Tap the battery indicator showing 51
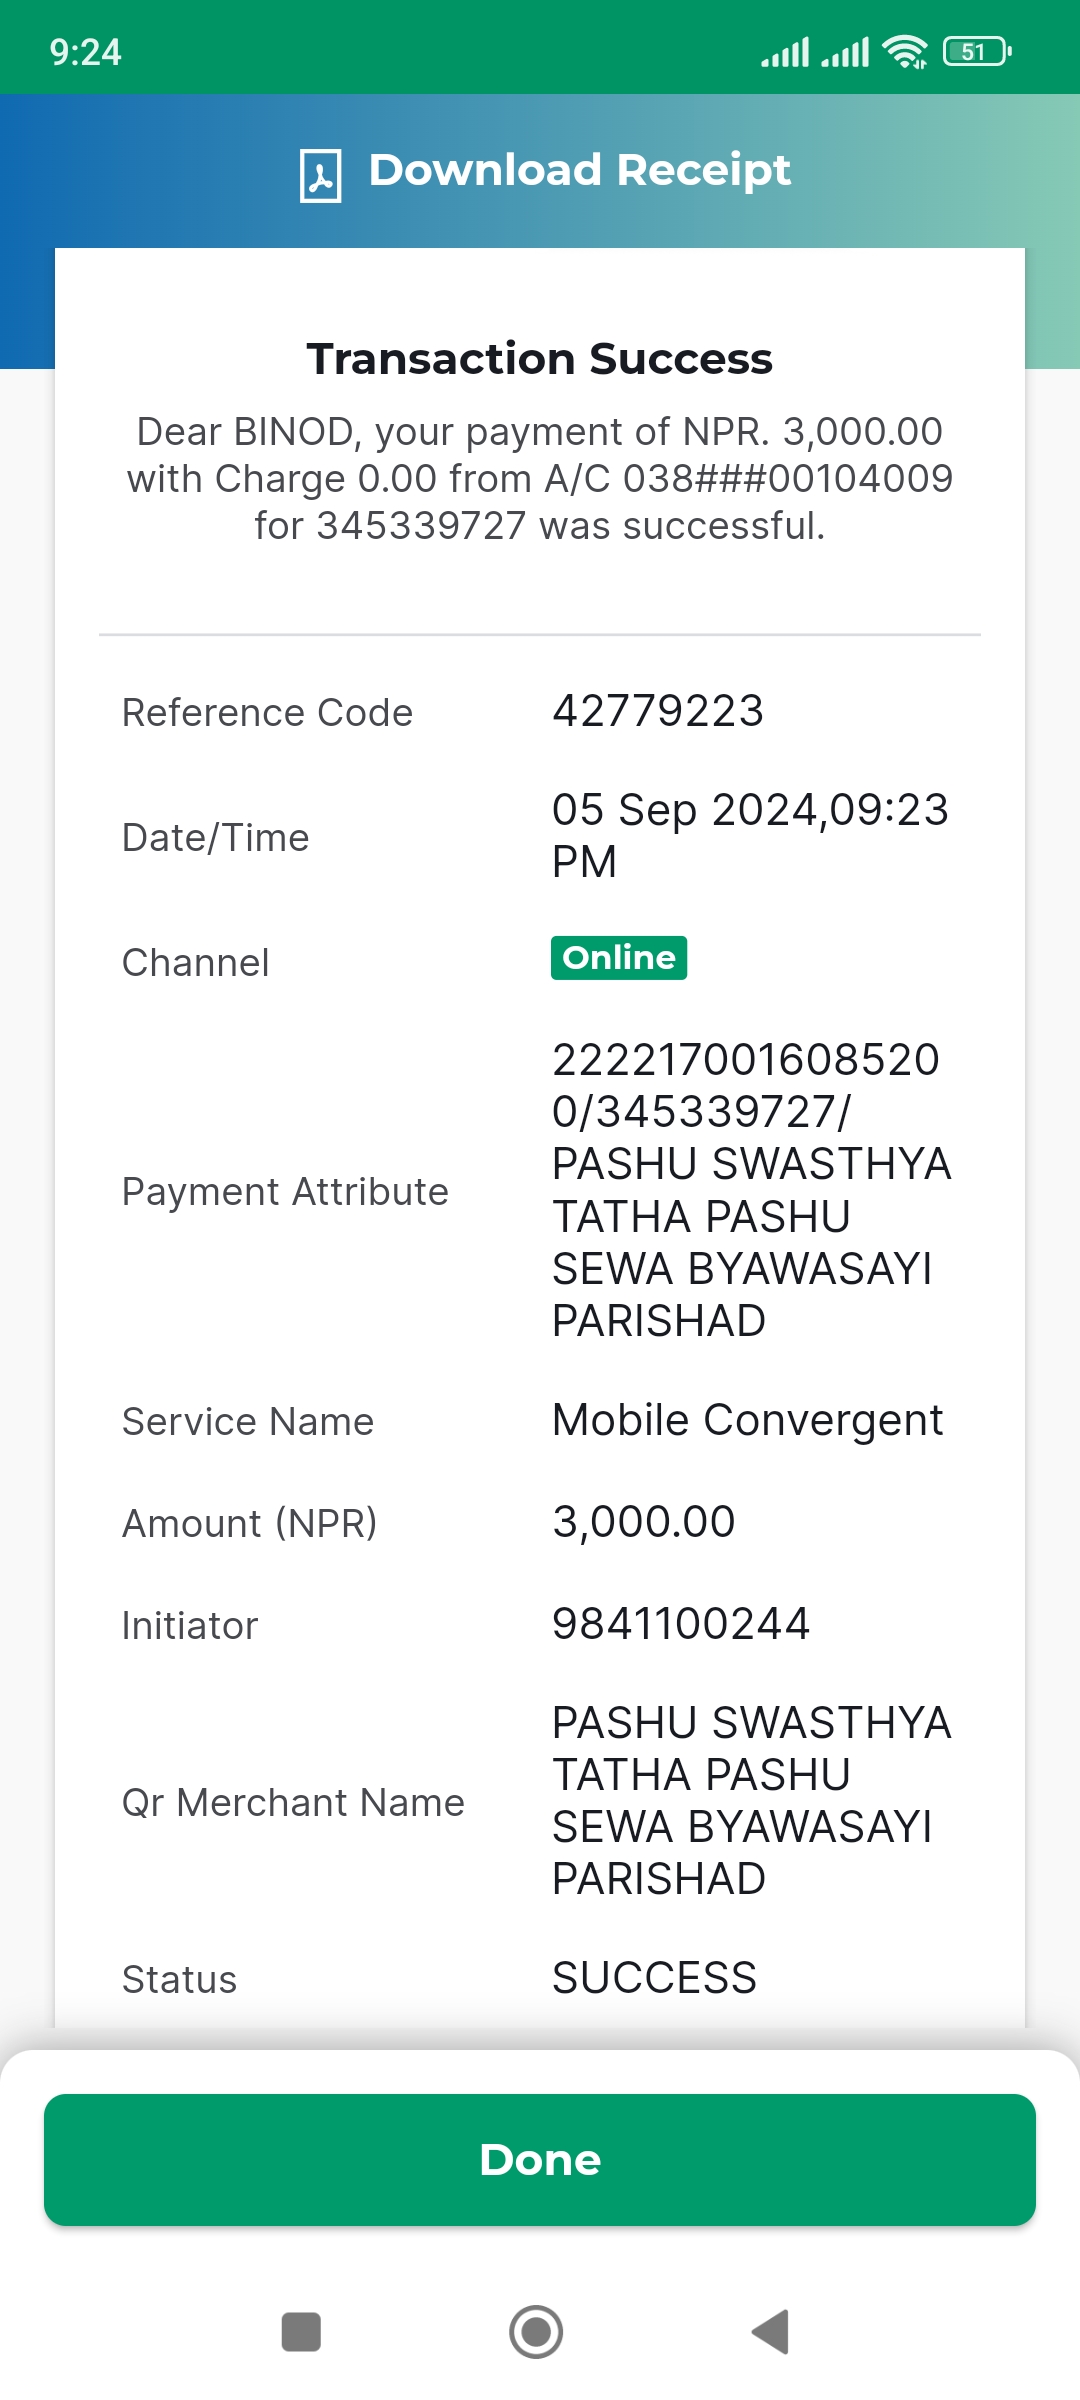The width and height of the screenshot is (1080, 2400). pos(977,52)
